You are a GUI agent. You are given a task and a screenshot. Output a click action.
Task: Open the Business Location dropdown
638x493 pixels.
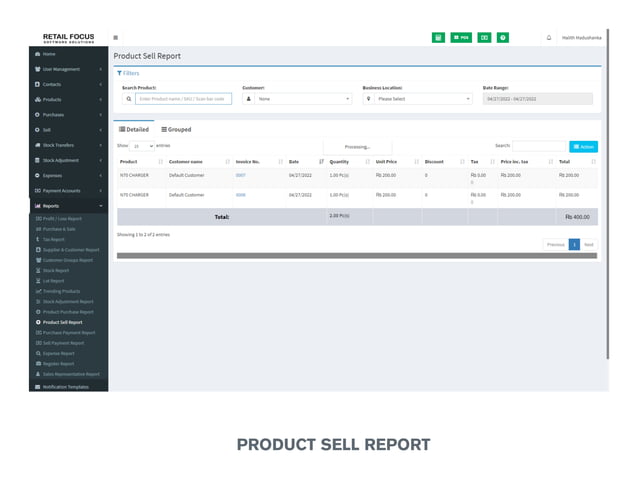pyautogui.click(x=423, y=99)
